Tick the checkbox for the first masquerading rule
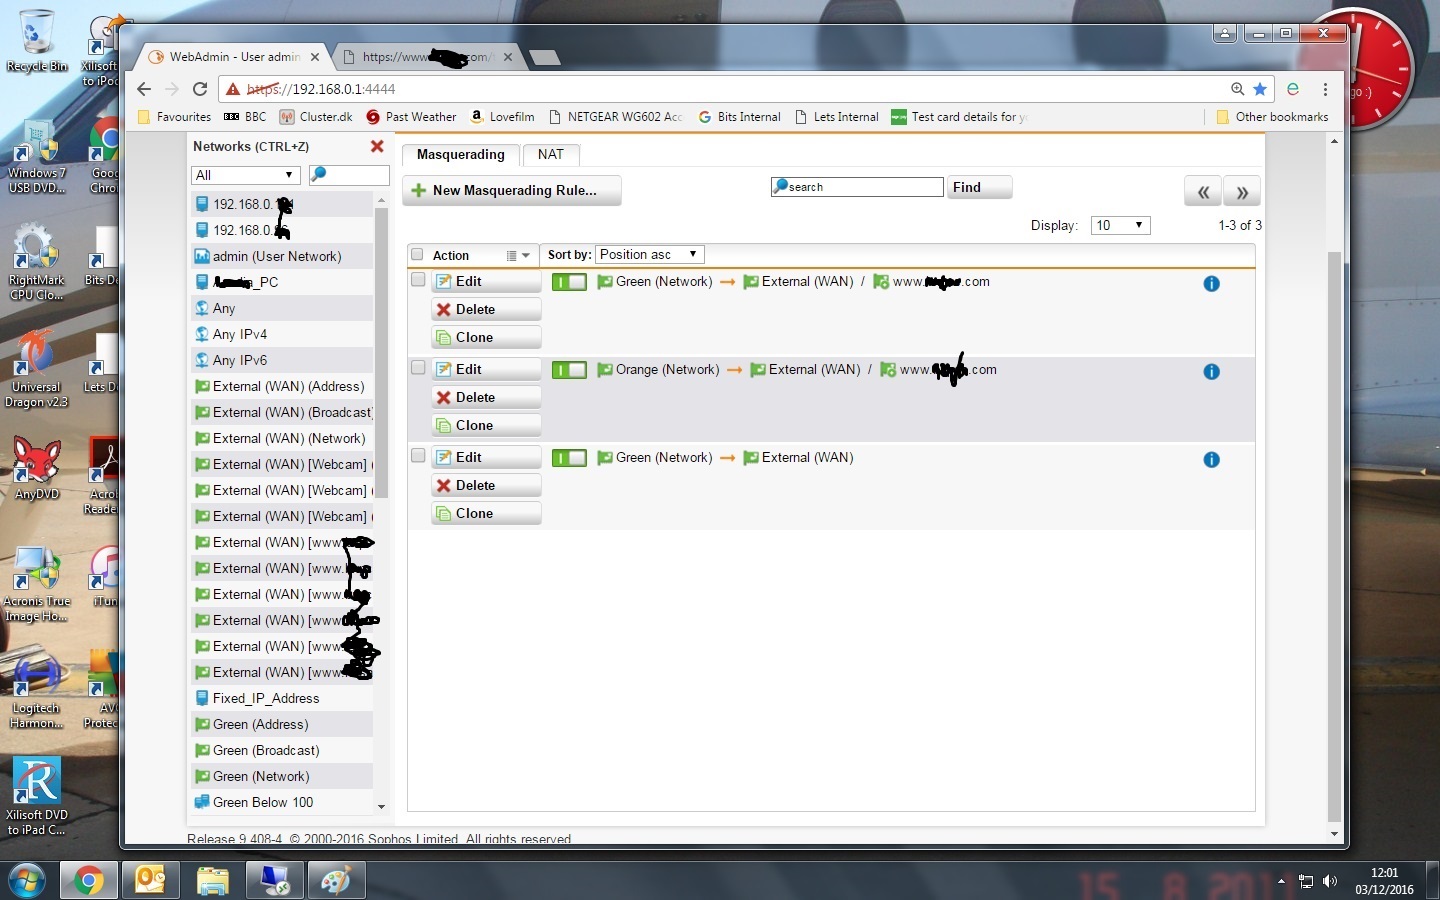Viewport: 1440px width, 900px height. pos(418,280)
